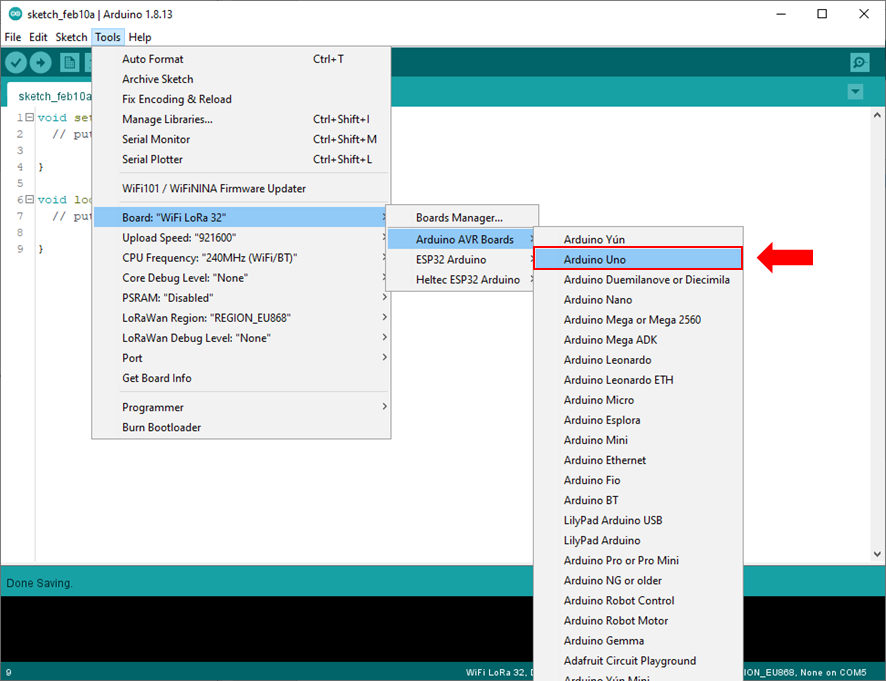Screen dimensions: 886x681
Task: Click the Arduino logo in title bar
Action: [x=15, y=14]
